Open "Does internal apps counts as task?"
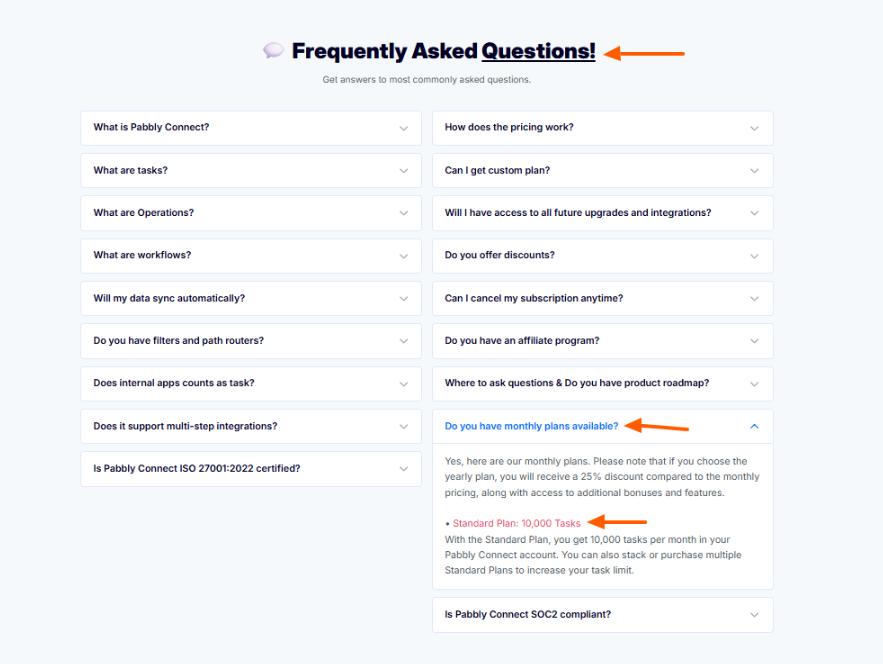Image resolution: width=883 pixels, height=664 pixels. (251, 384)
